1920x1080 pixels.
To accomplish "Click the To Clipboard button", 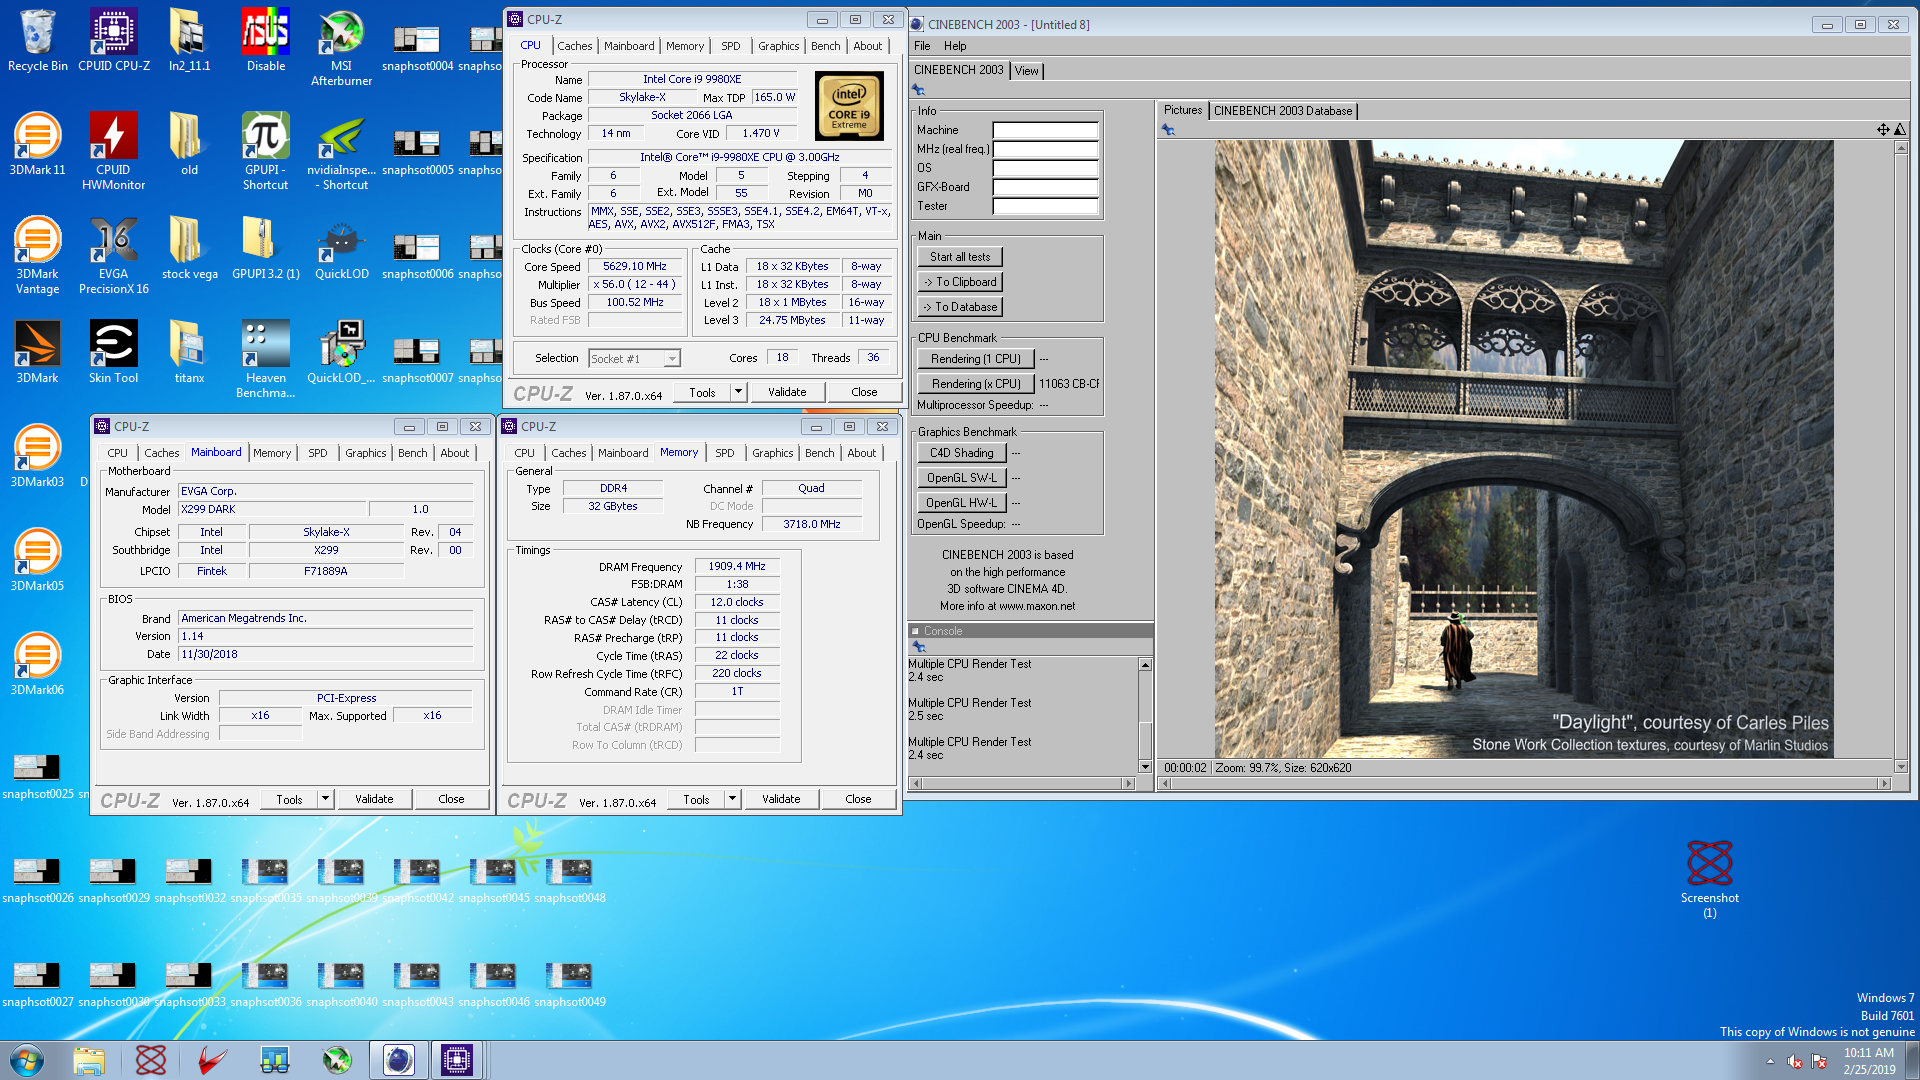I will pos(960,282).
